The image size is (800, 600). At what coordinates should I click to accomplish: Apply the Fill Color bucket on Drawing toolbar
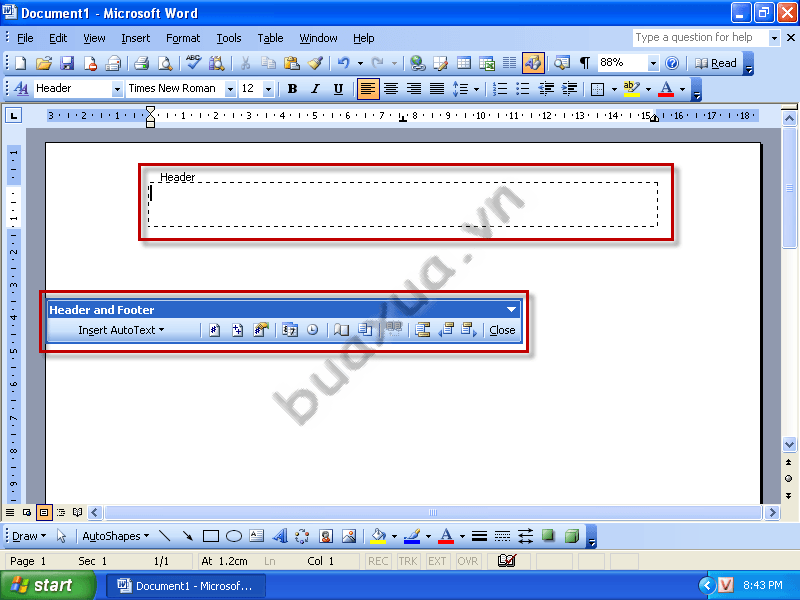point(379,536)
